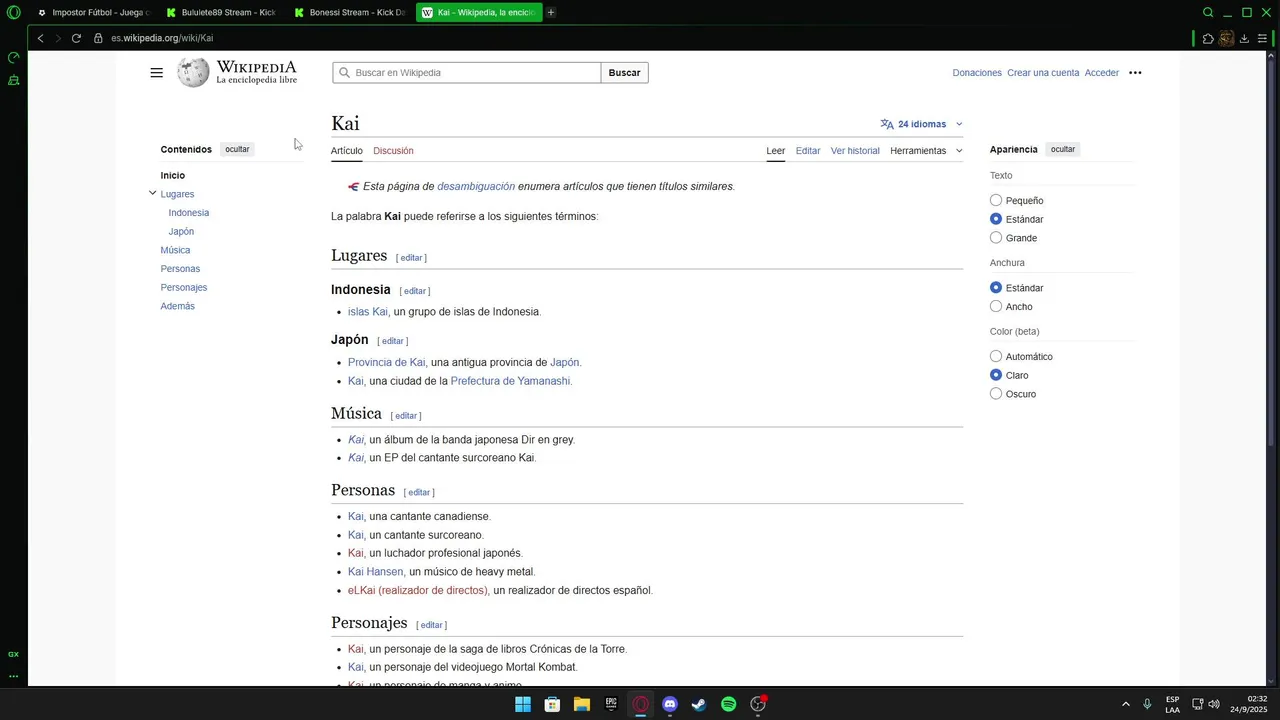1280x720 pixels.
Task: Select Grande text size
Action: 996,238
